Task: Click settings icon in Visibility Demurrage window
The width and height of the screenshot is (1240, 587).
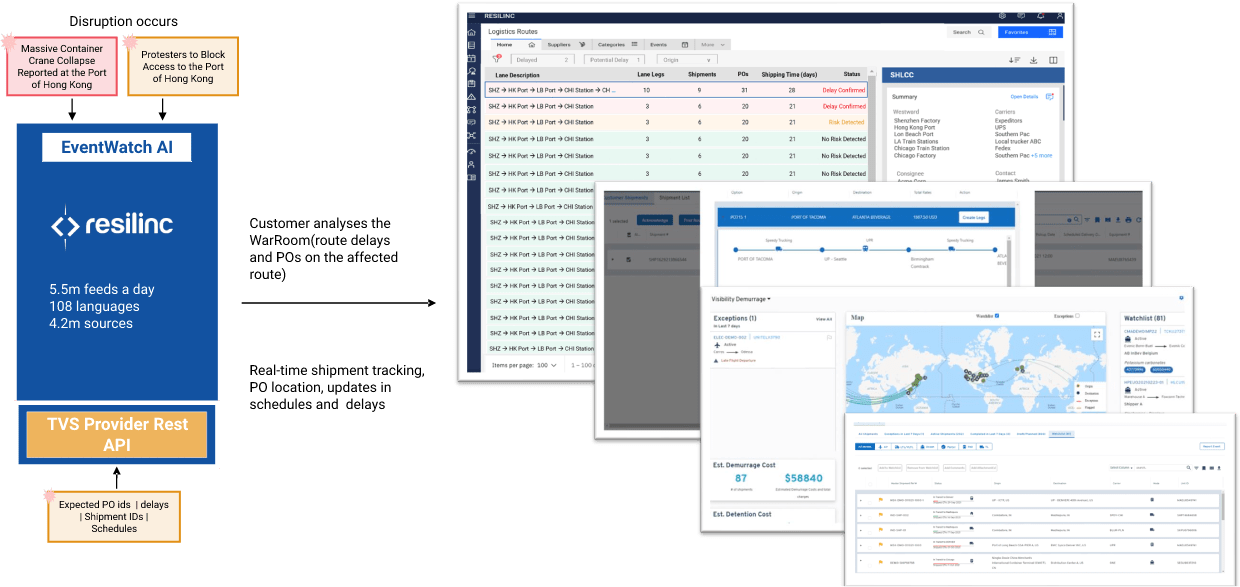Action: click(x=1181, y=298)
